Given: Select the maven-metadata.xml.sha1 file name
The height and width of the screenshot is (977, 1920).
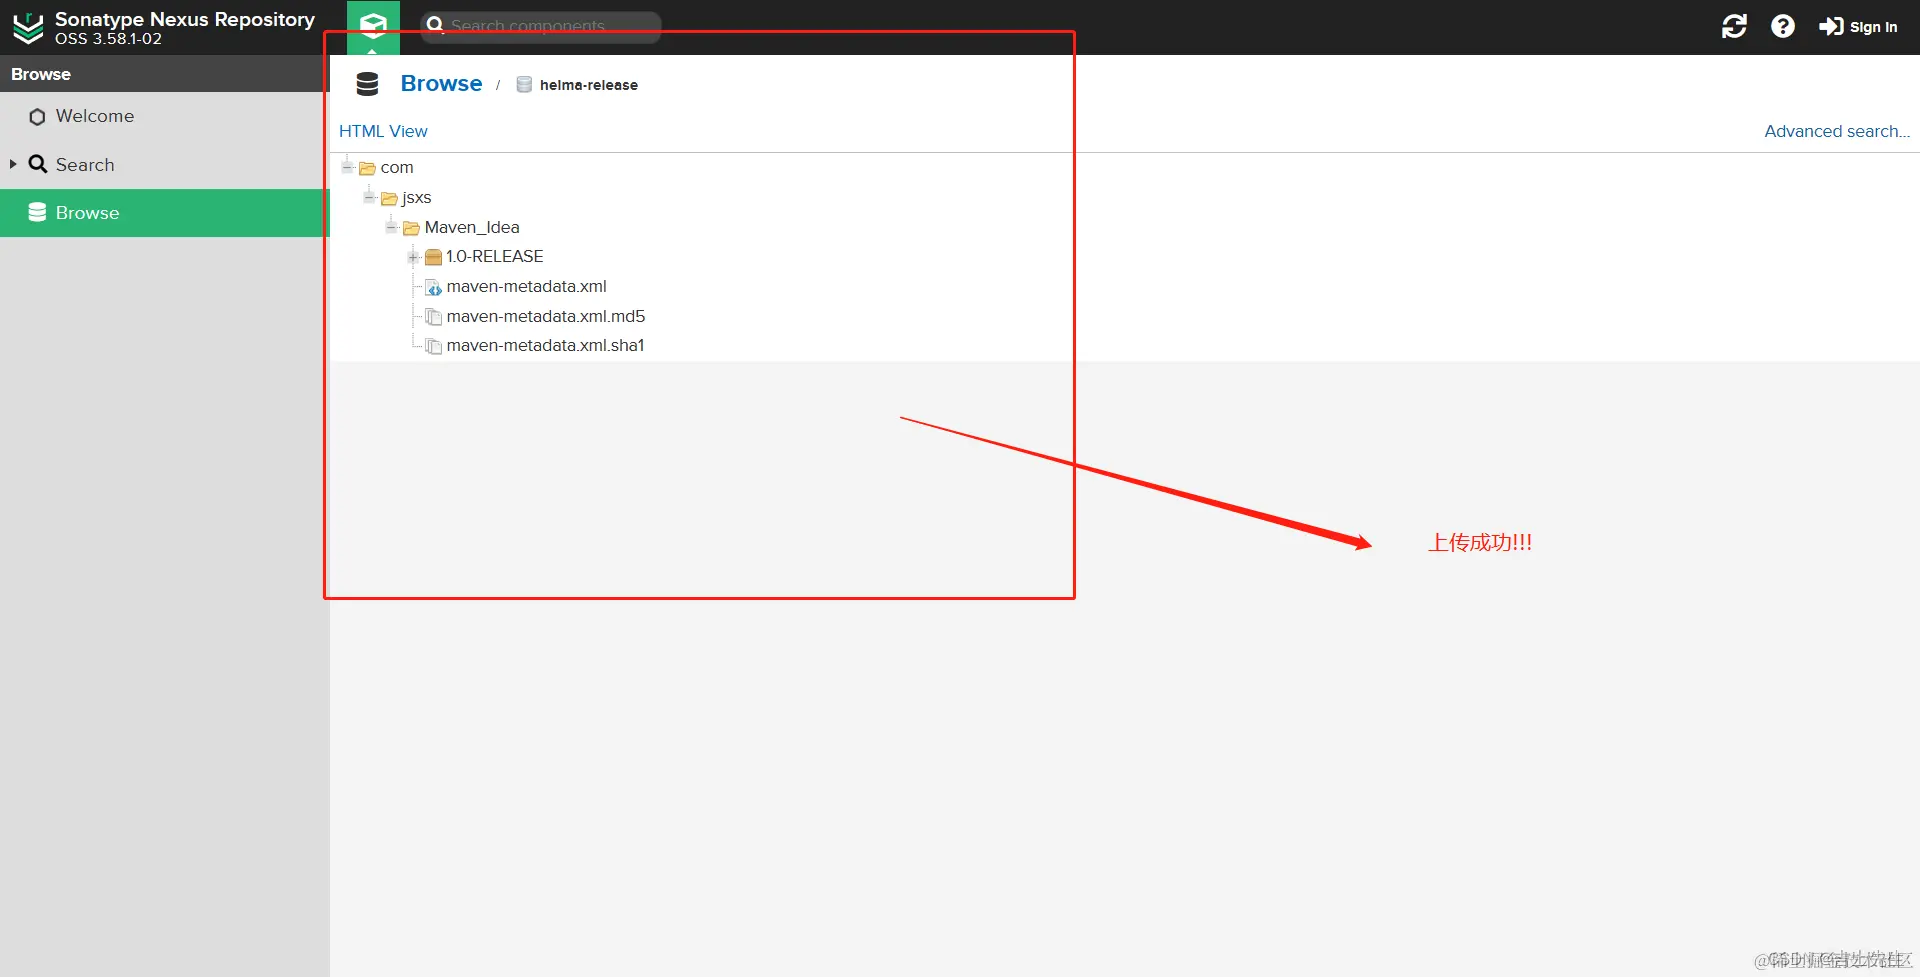Looking at the screenshot, I should [546, 345].
